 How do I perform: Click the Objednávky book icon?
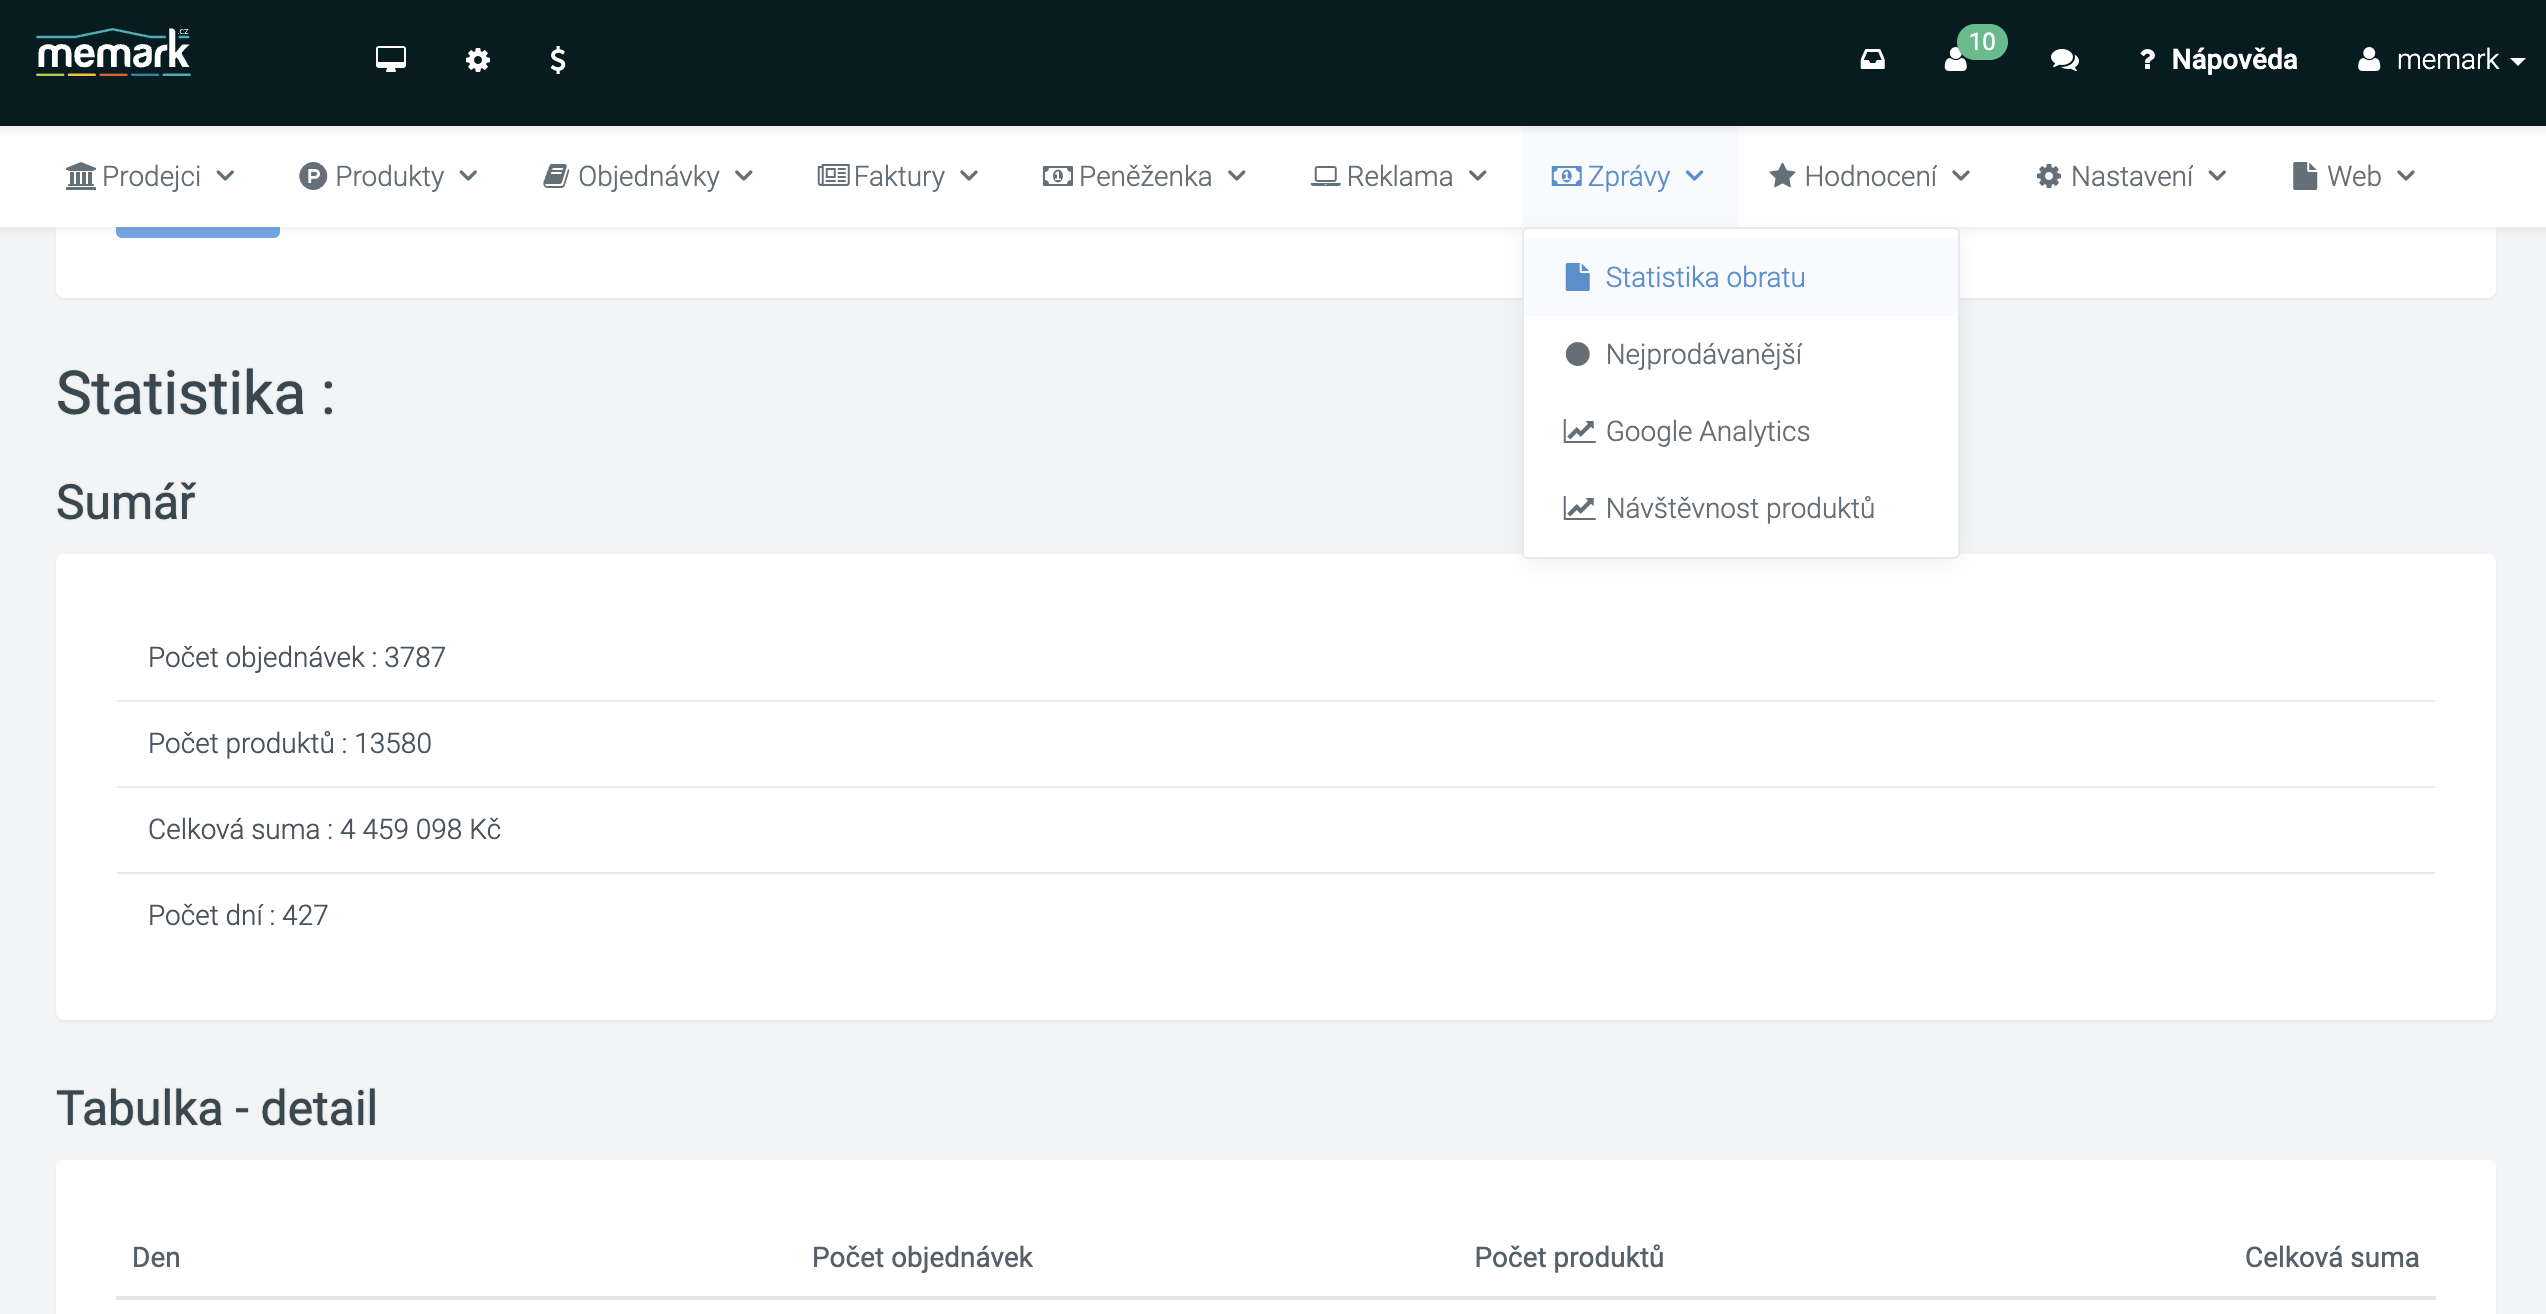(x=556, y=176)
